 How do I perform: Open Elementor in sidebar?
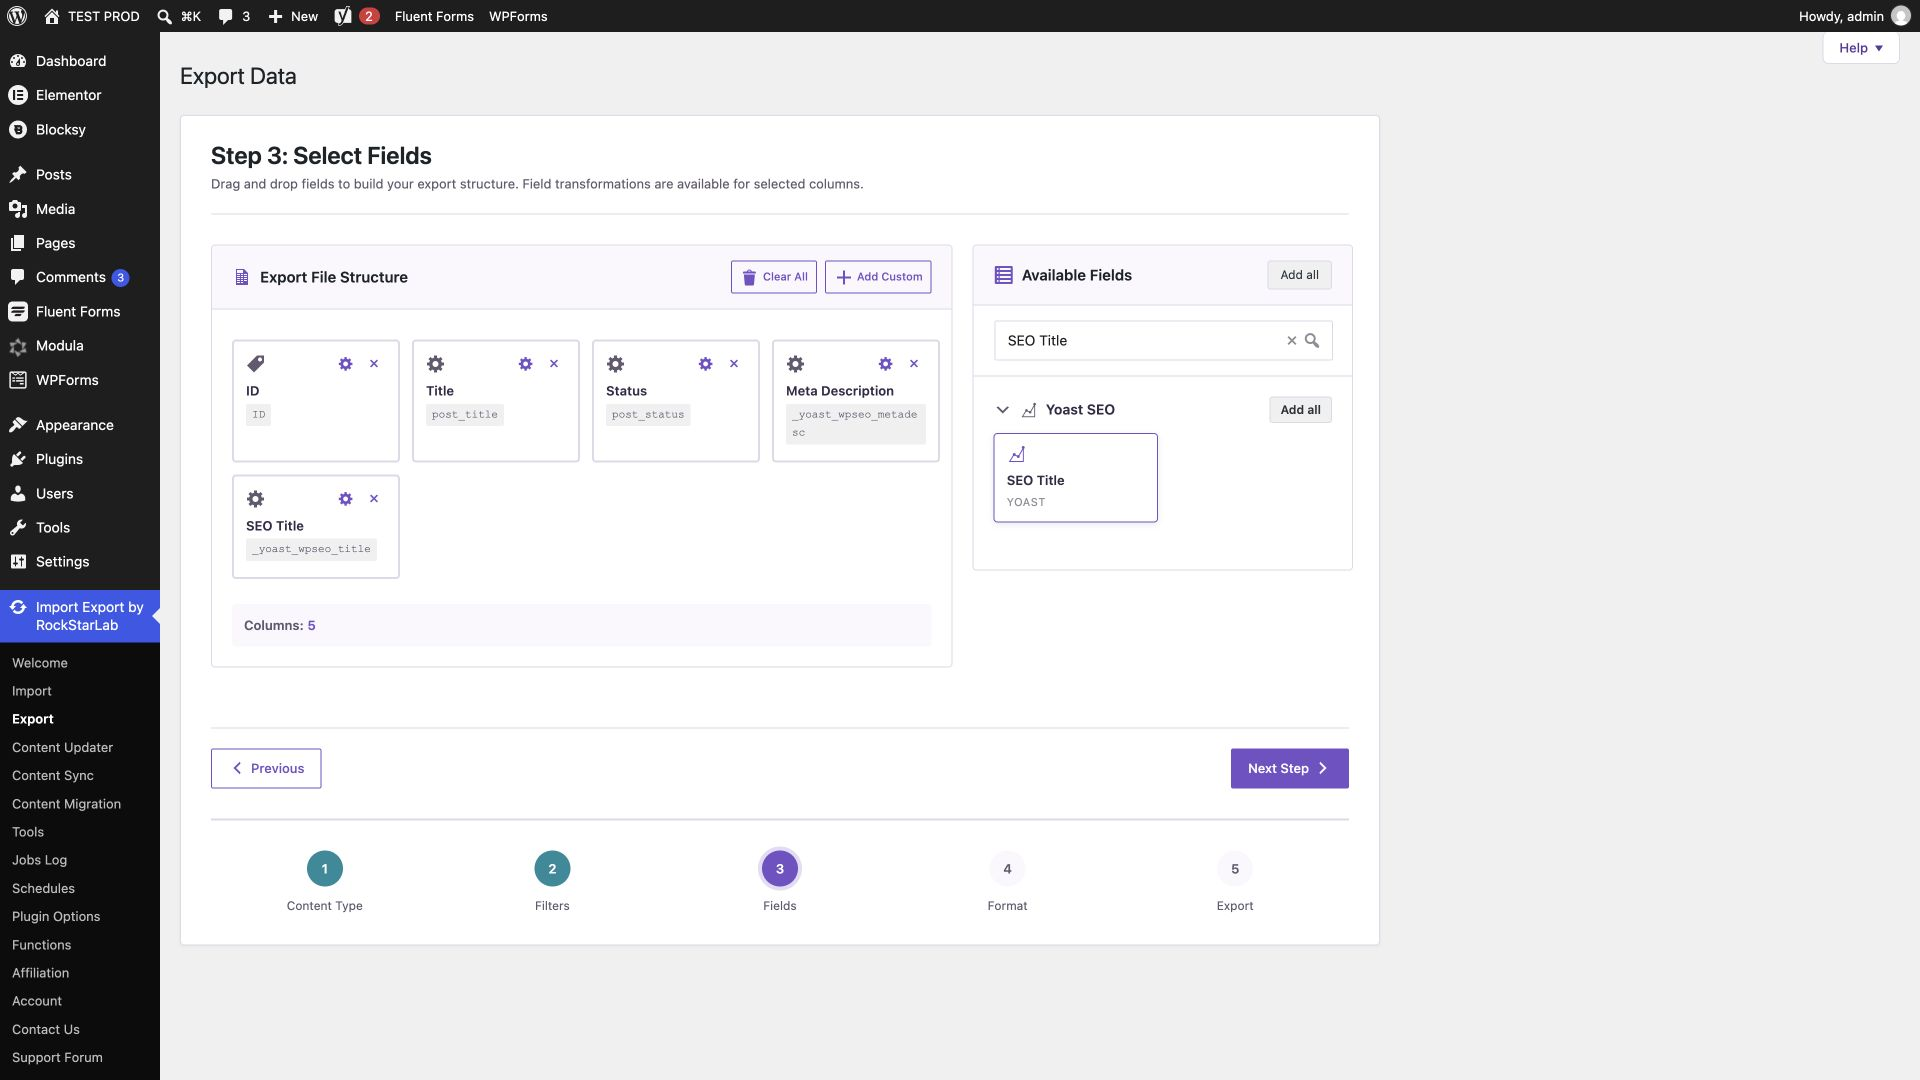(x=80, y=95)
